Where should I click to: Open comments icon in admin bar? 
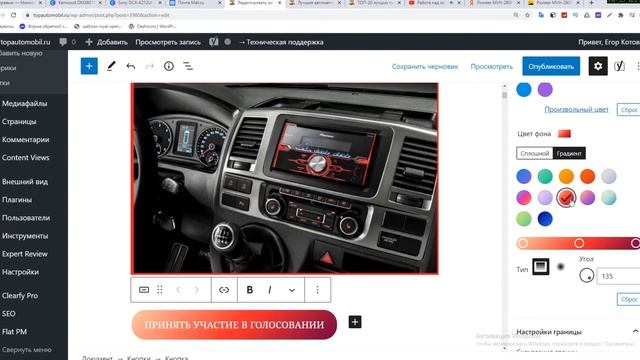[x=63, y=42]
